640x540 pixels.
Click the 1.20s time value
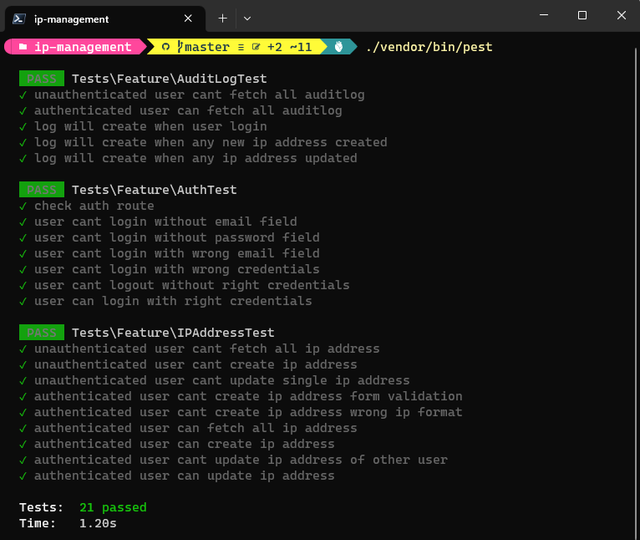(x=98, y=523)
